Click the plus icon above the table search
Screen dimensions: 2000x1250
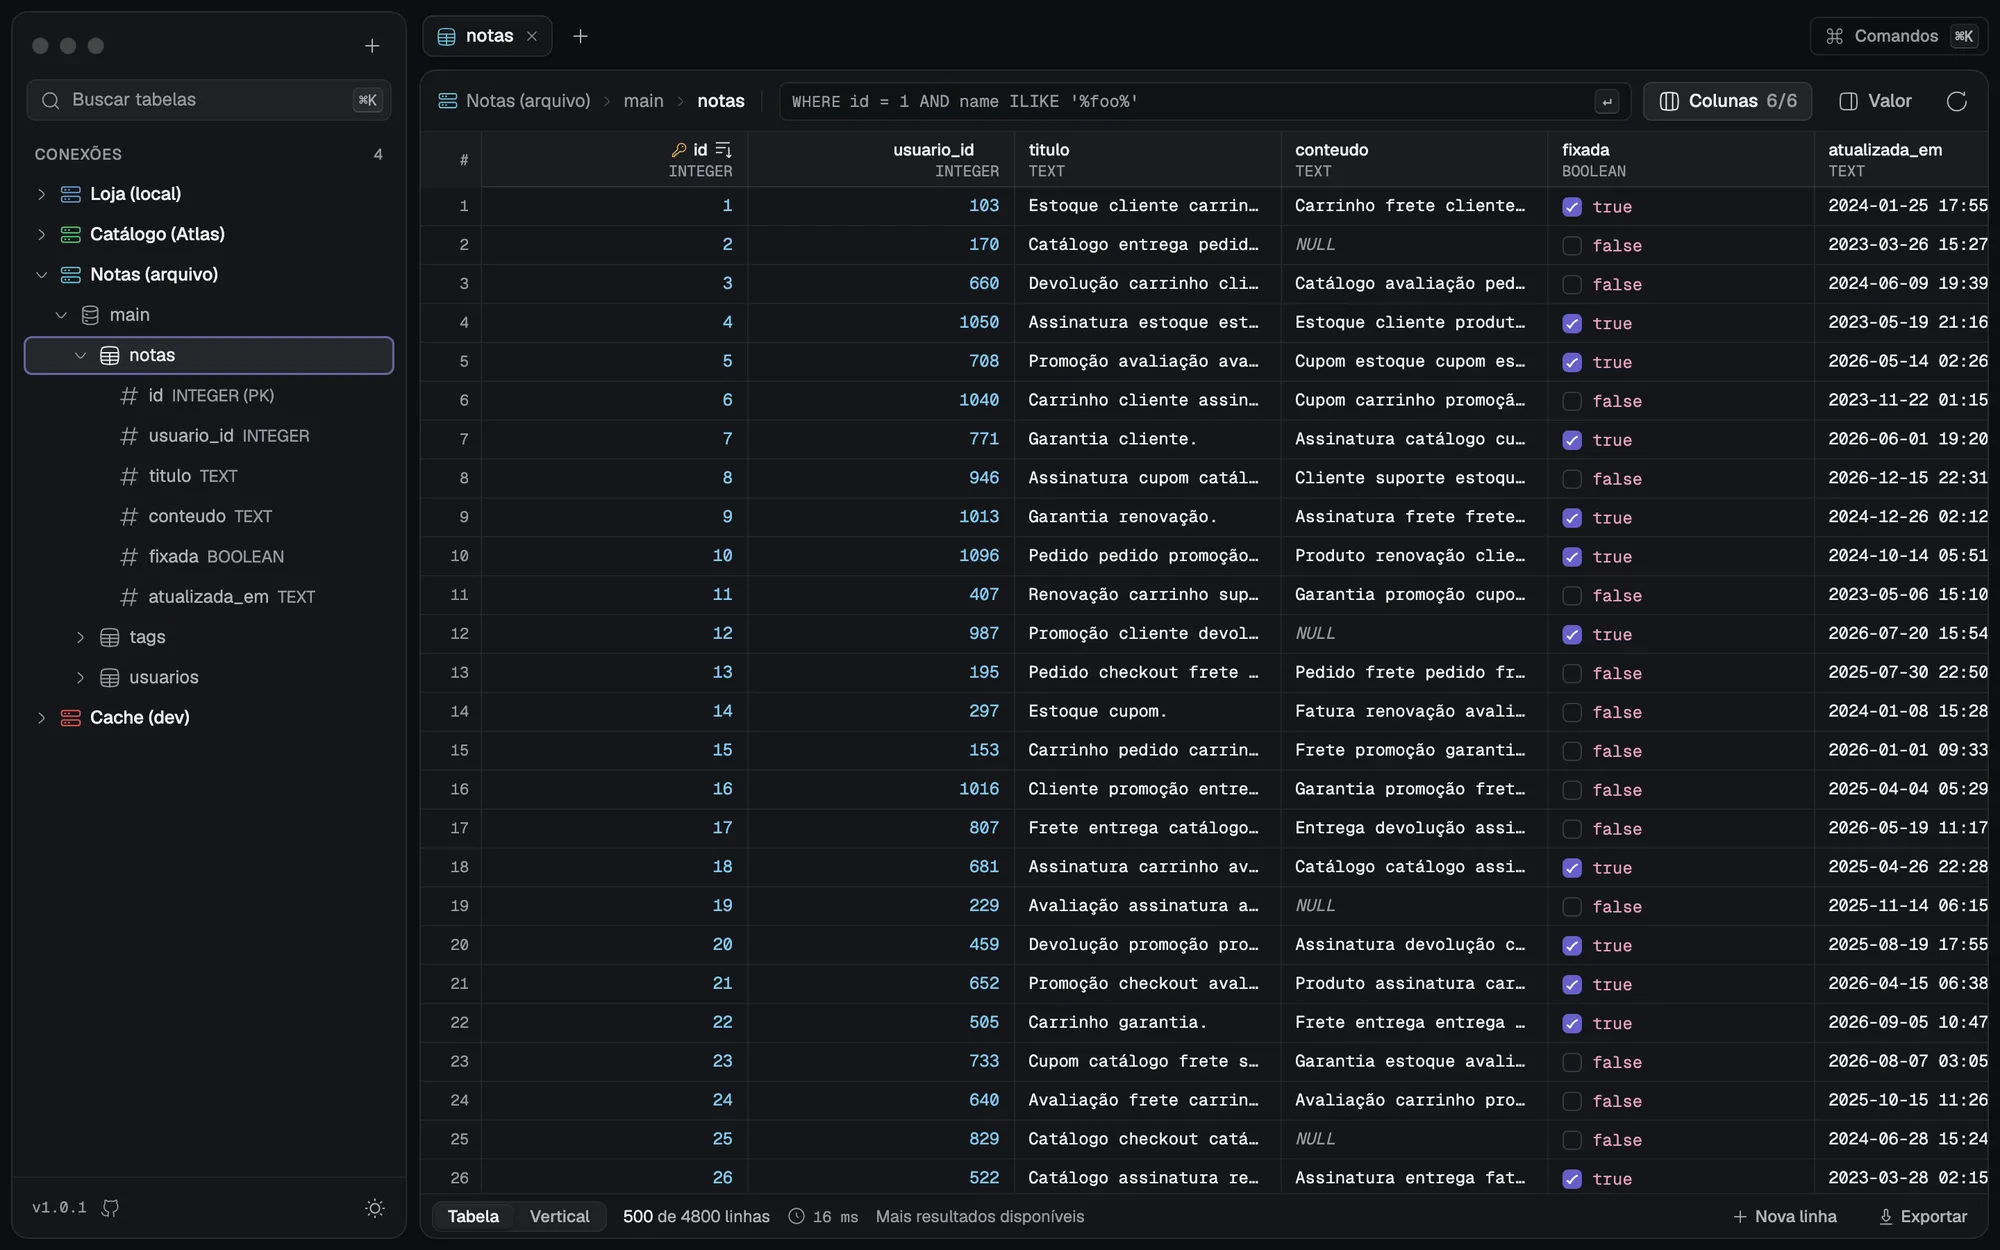[x=372, y=46]
